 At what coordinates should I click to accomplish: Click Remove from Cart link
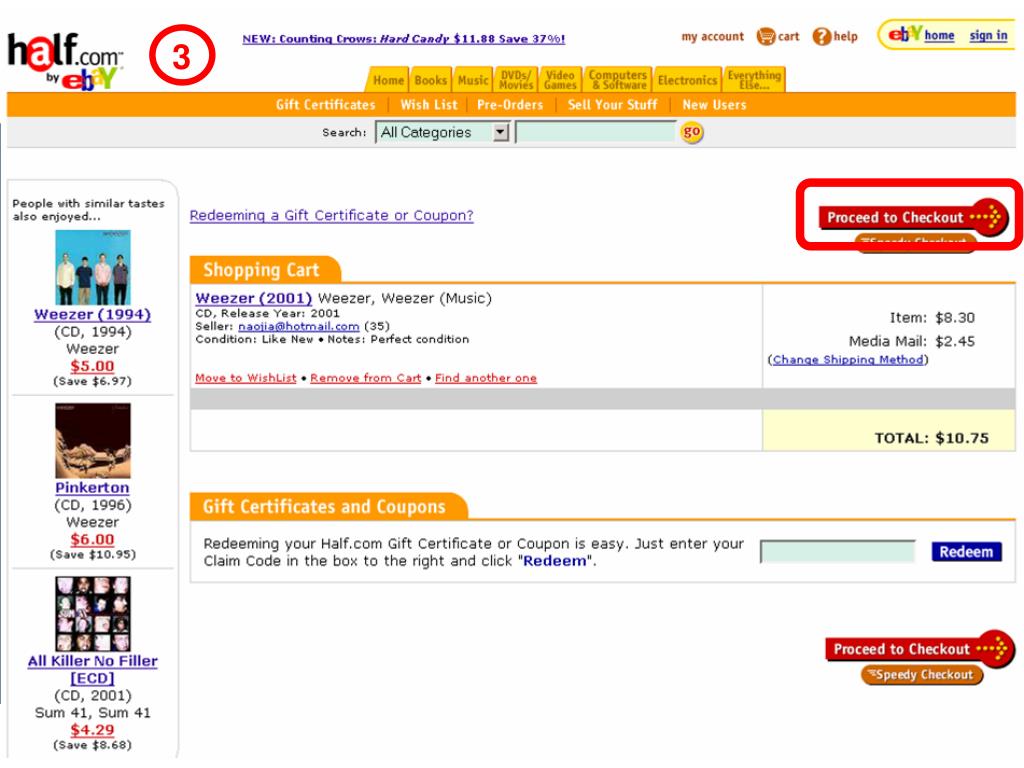366,378
